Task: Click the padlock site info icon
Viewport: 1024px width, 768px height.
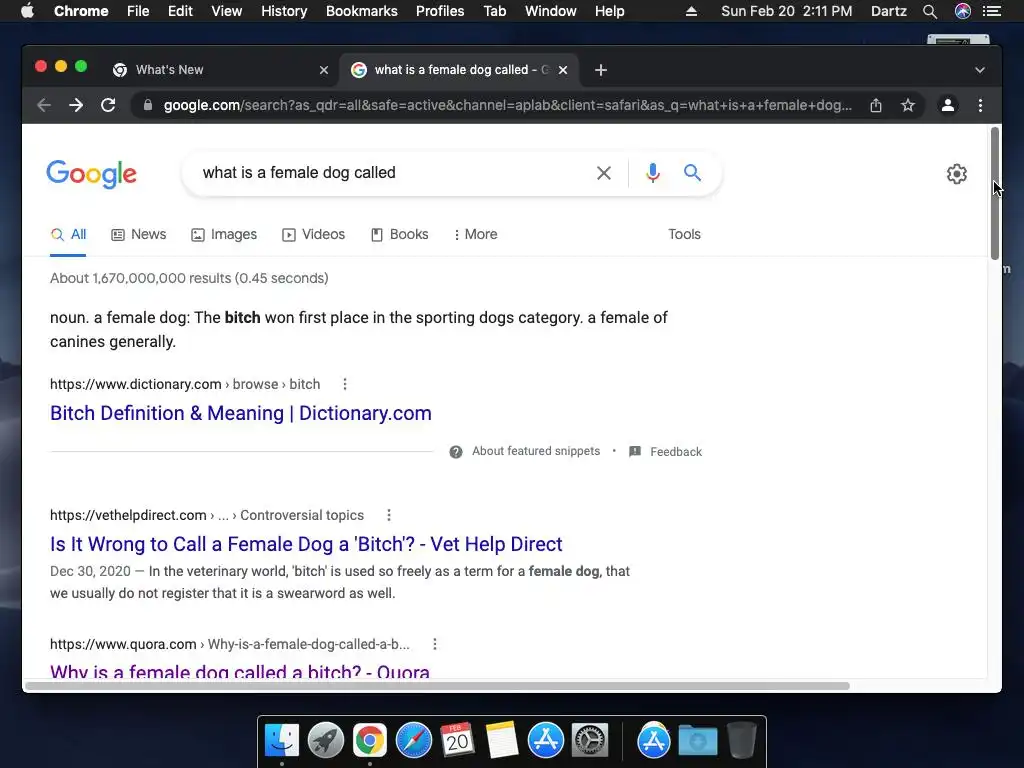Action: (x=148, y=105)
